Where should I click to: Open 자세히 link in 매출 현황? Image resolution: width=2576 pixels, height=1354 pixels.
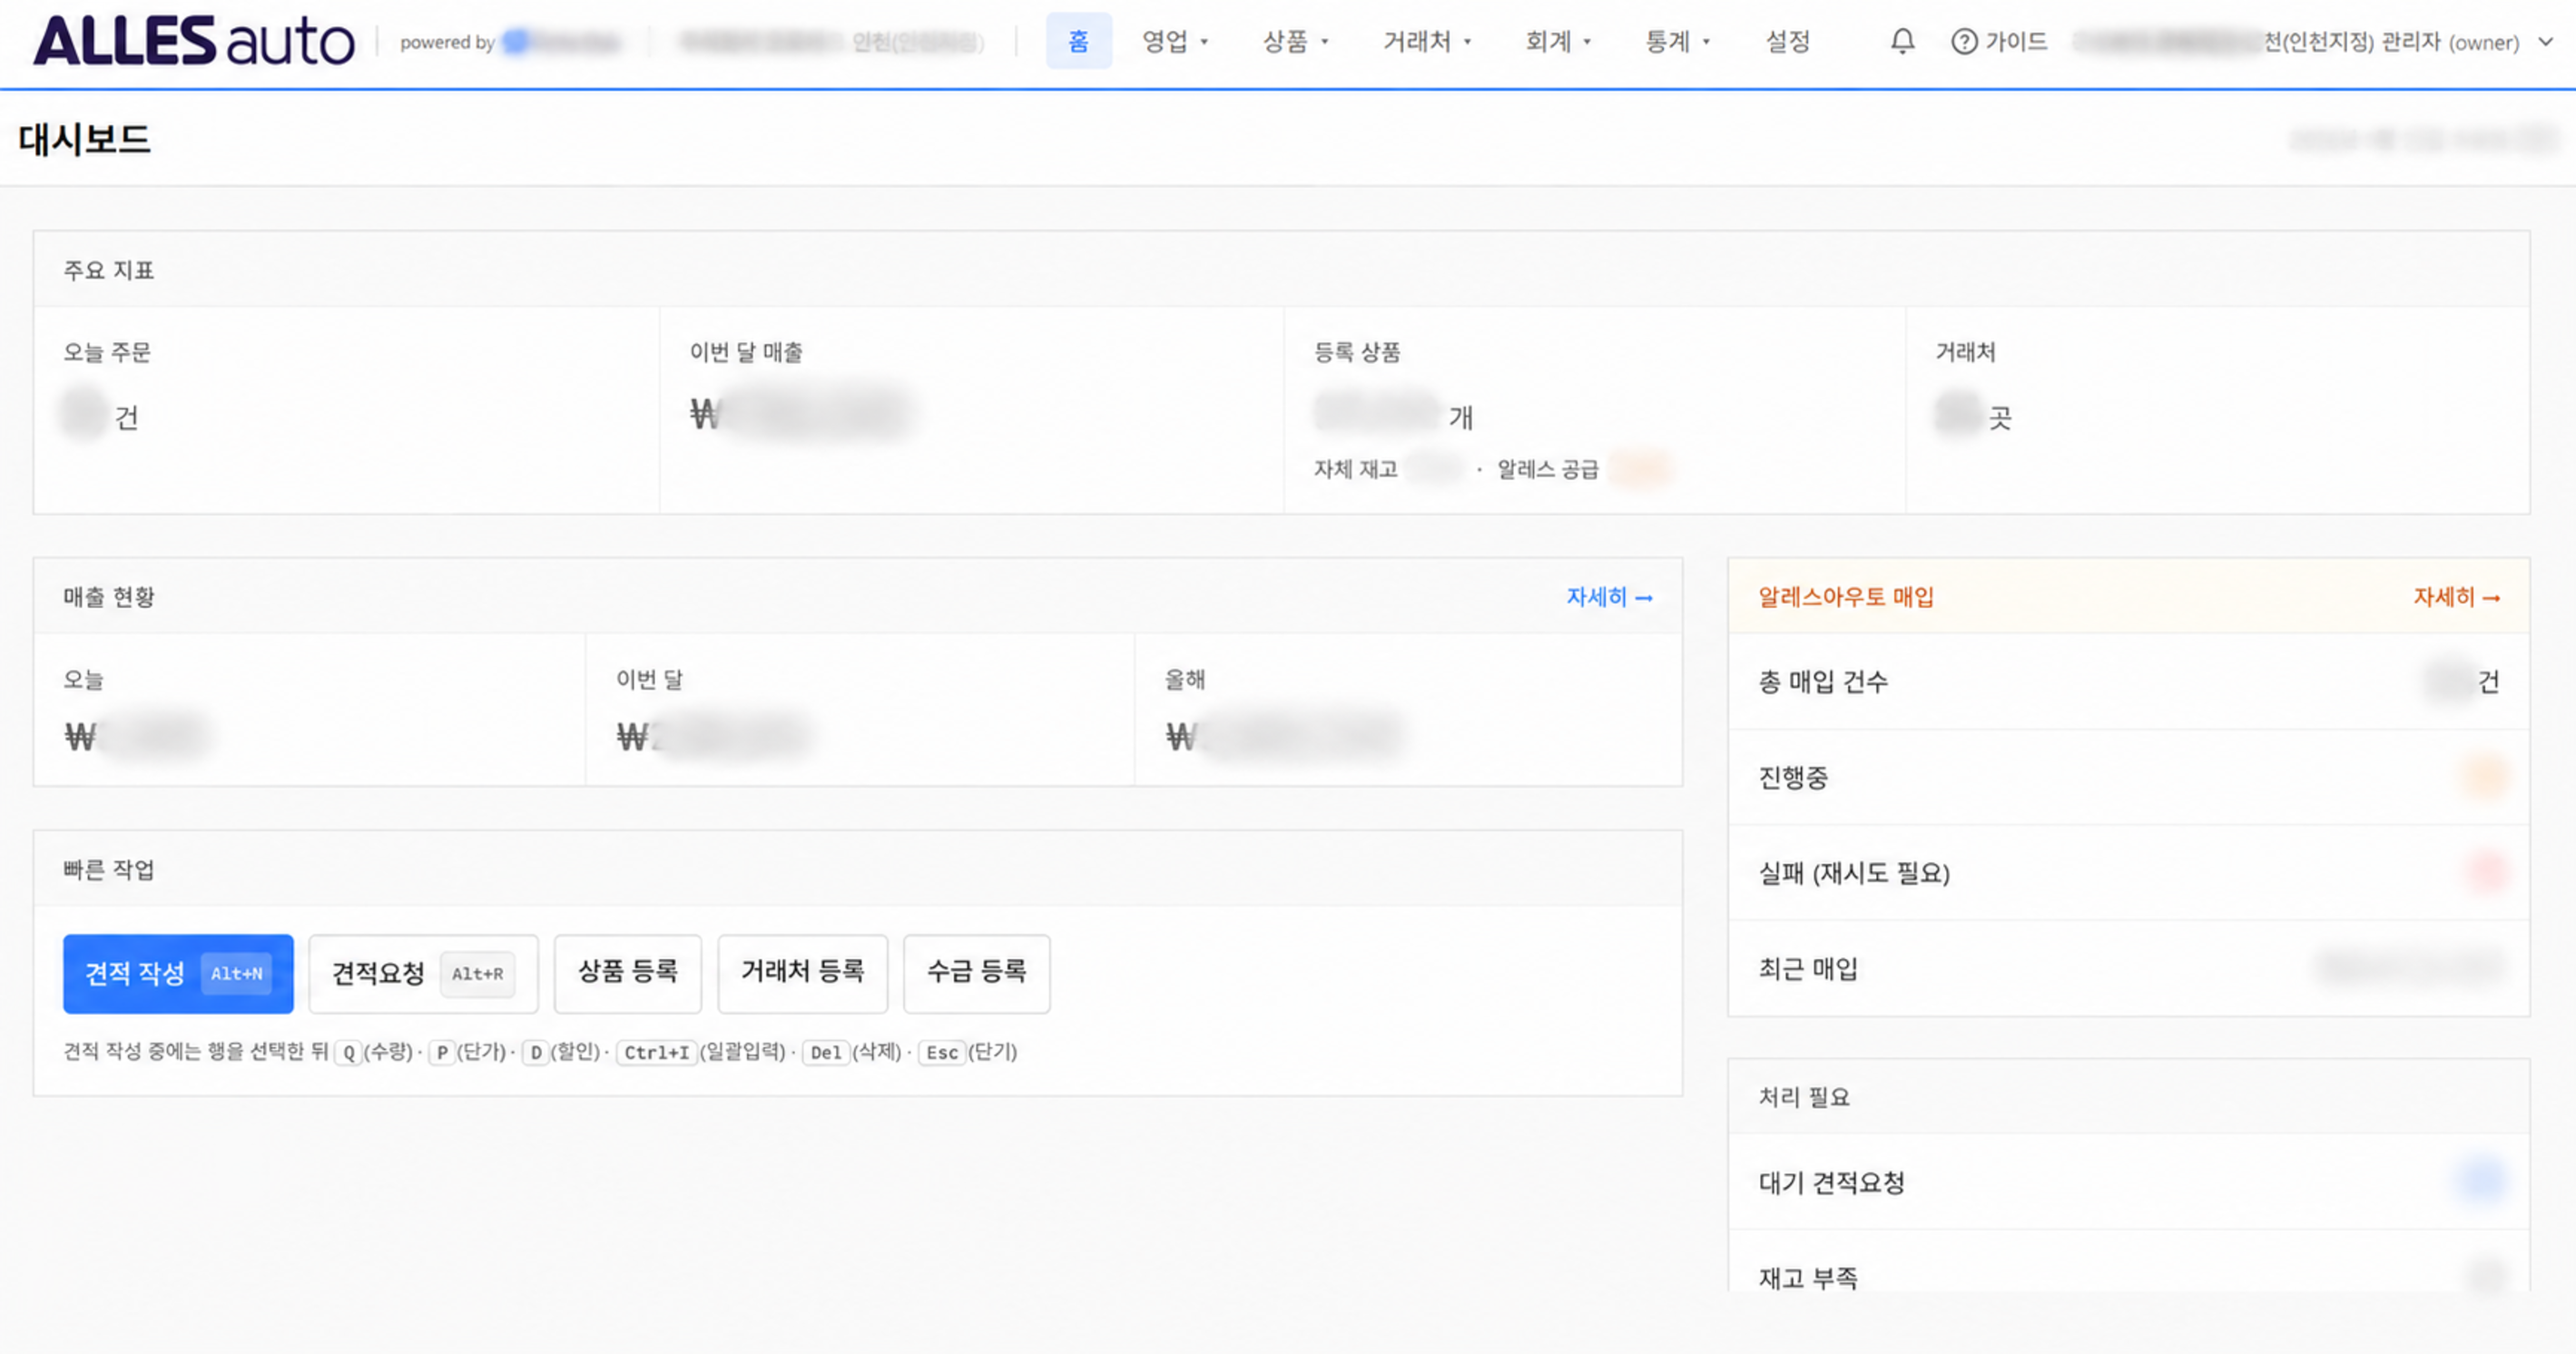(x=1609, y=597)
